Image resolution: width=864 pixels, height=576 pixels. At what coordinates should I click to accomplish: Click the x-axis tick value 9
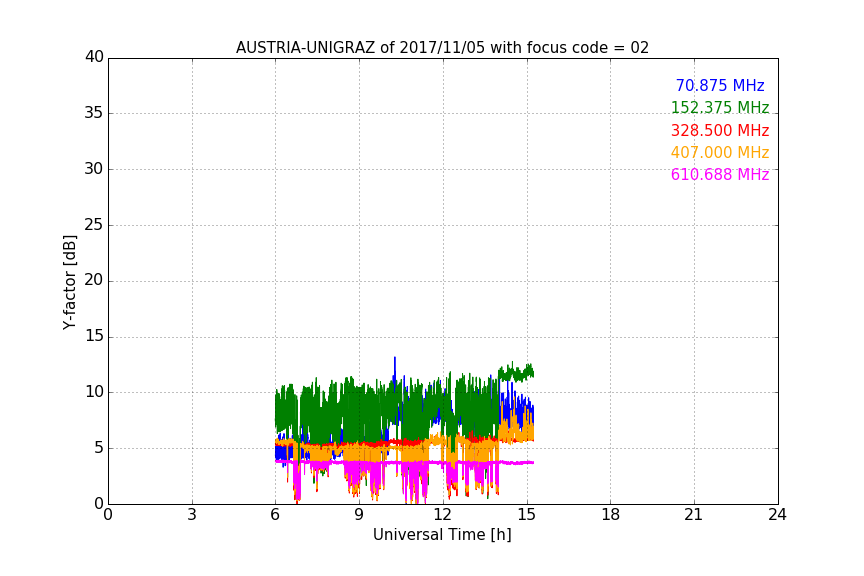click(359, 515)
